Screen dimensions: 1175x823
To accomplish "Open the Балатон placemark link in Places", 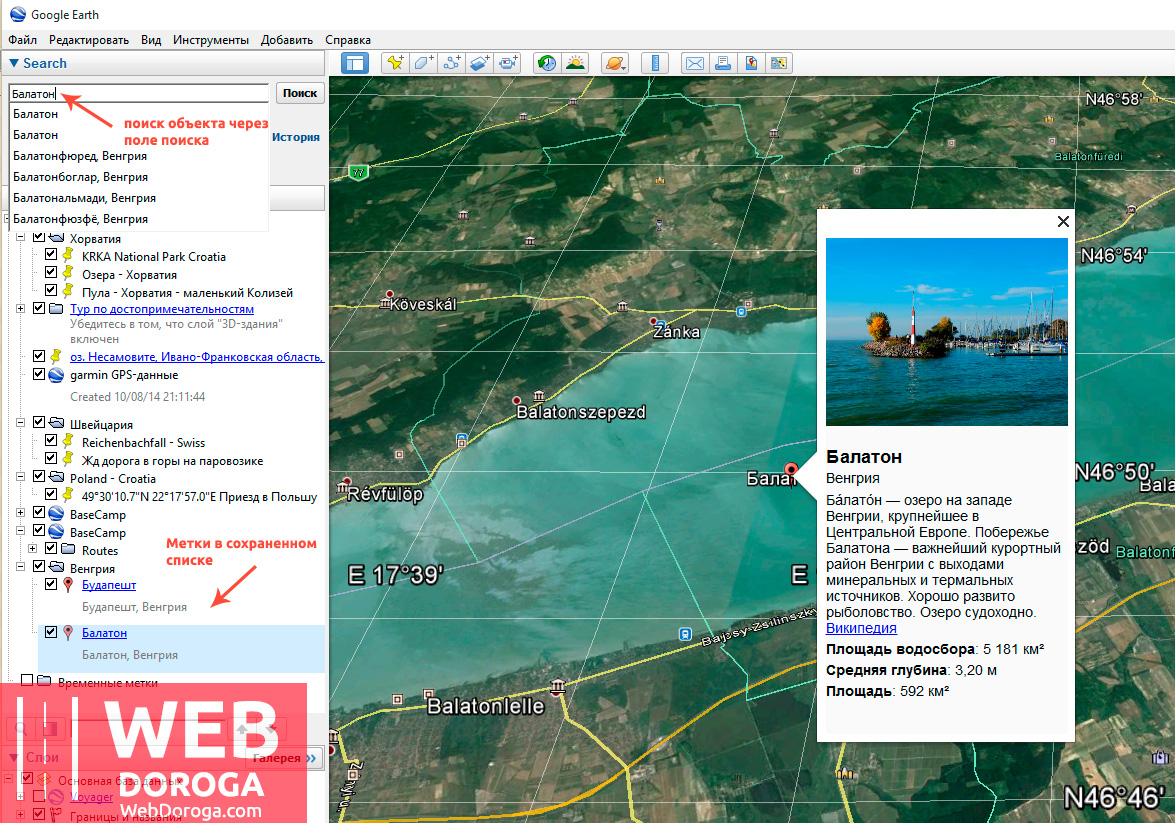I will pos(104,633).
